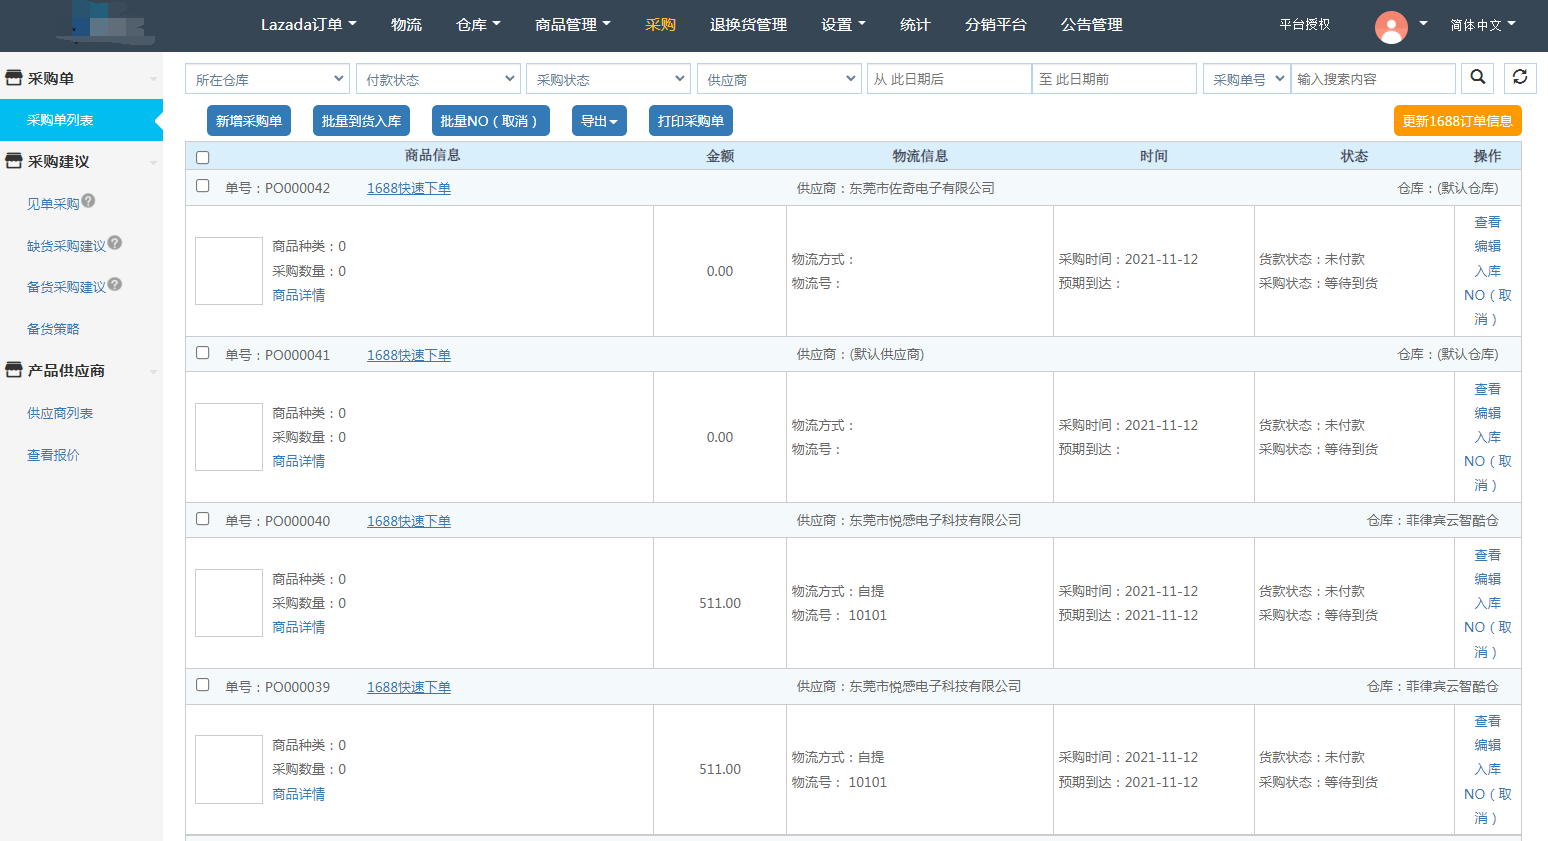Open the 物流 top menu
Image resolution: width=1548 pixels, height=841 pixels.
[x=406, y=25]
